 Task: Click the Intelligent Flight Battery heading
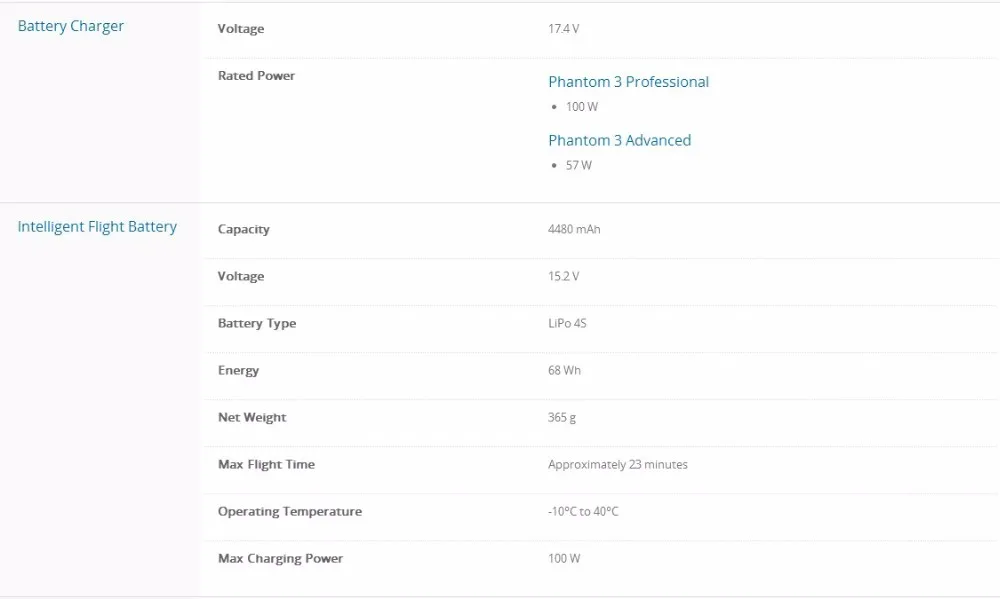97,227
